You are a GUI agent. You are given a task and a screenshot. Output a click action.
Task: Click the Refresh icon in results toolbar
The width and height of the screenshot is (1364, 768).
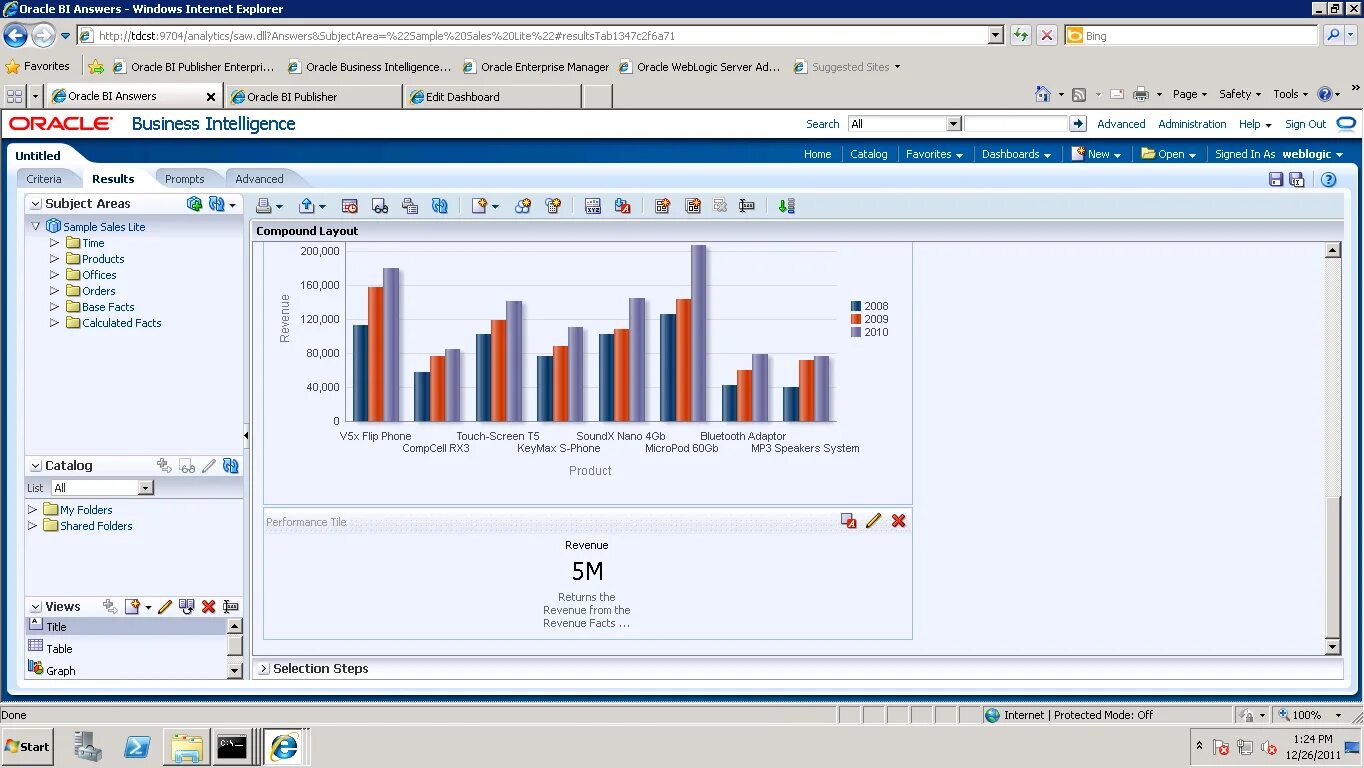[439, 206]
